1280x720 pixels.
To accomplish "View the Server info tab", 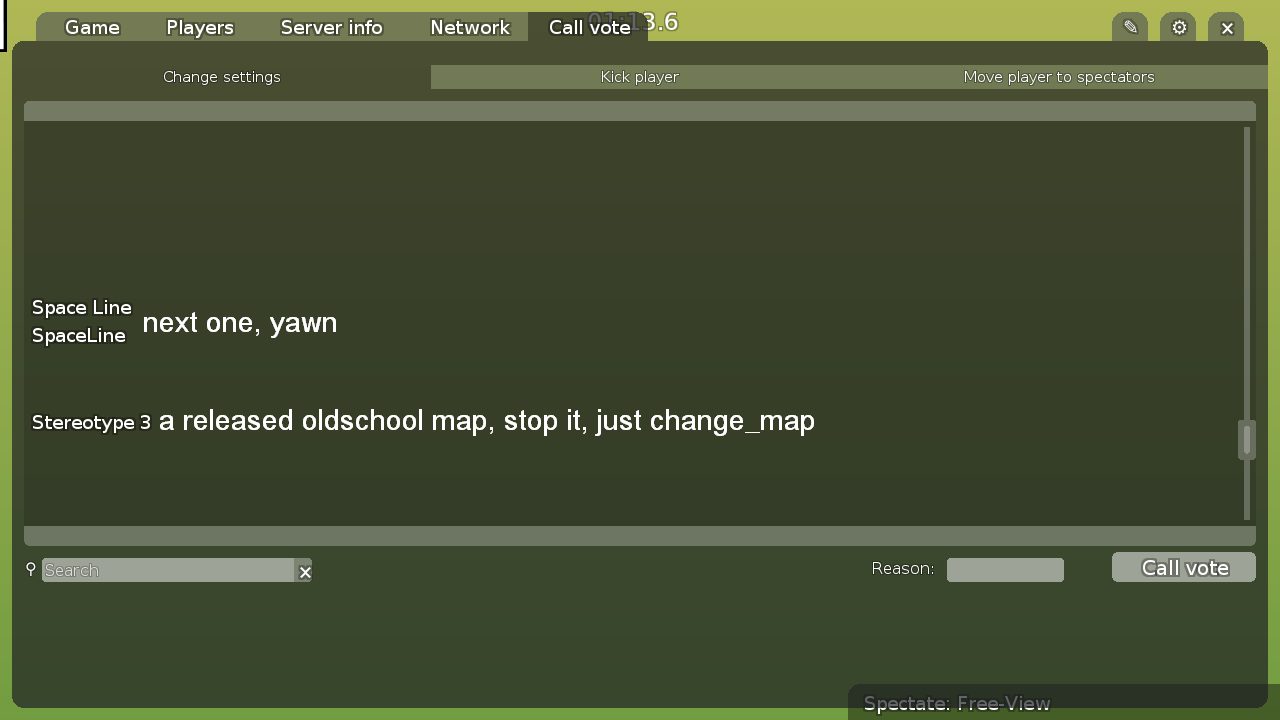I will click(x=331, y=27).
